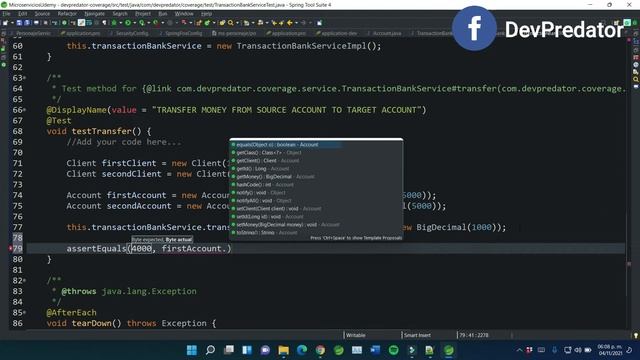Collapse the annotation fold at line 66

point(25,110)
